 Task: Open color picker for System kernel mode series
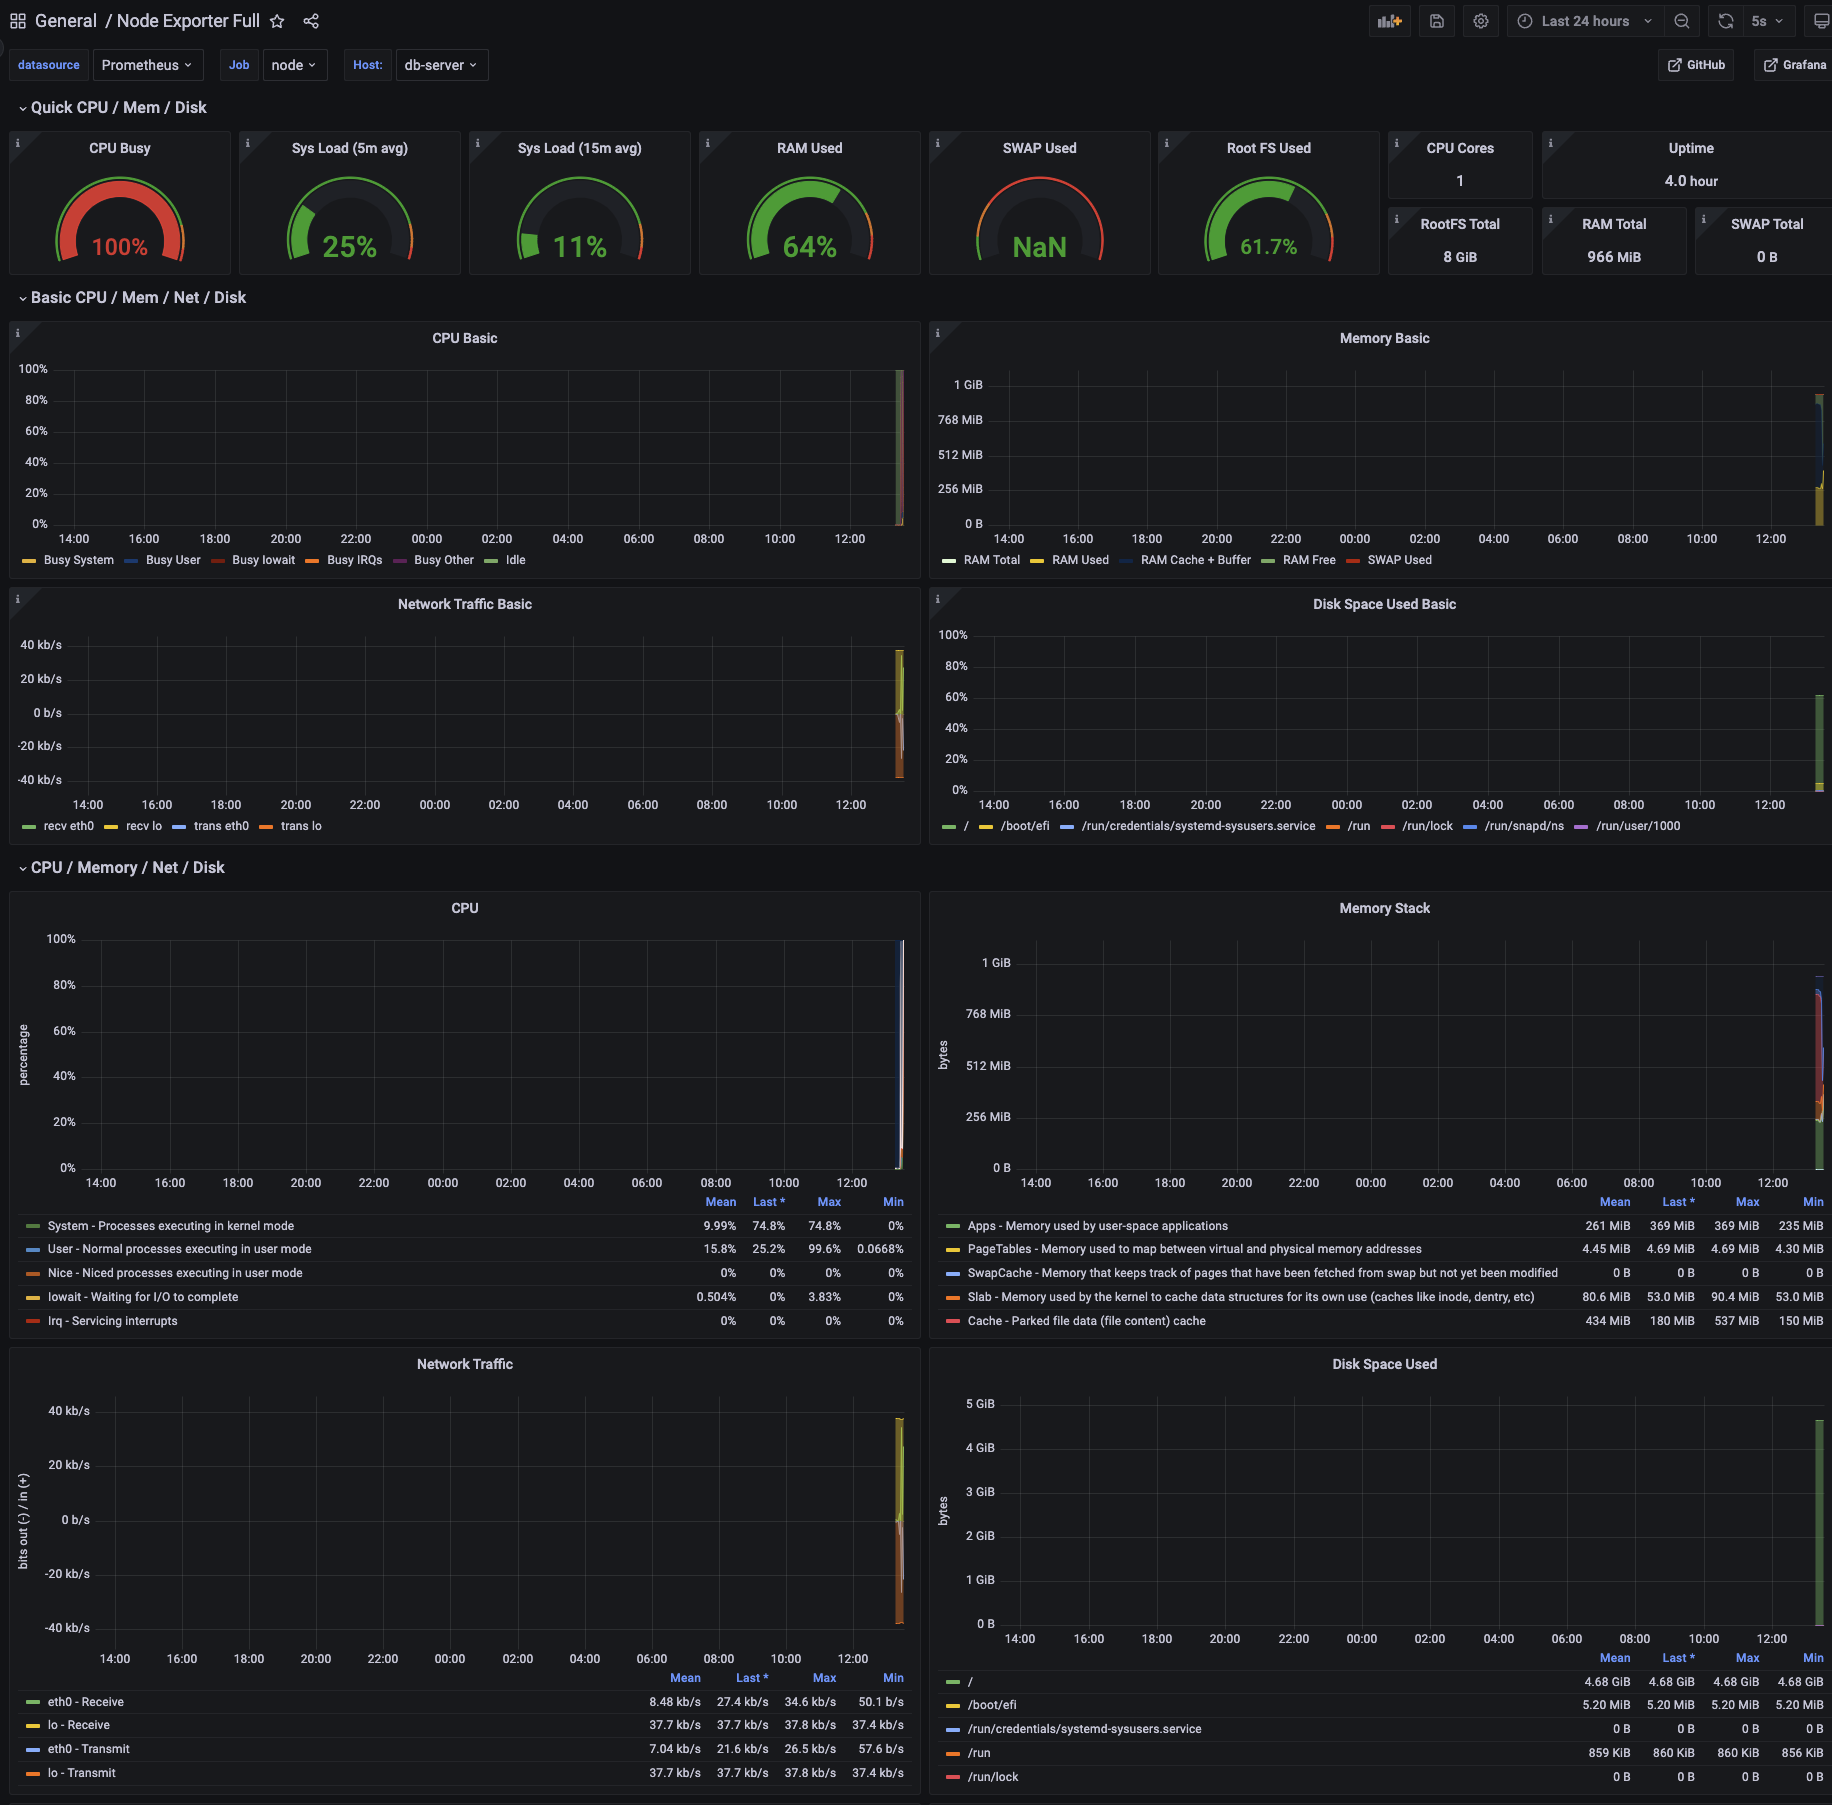[33, 1226]
